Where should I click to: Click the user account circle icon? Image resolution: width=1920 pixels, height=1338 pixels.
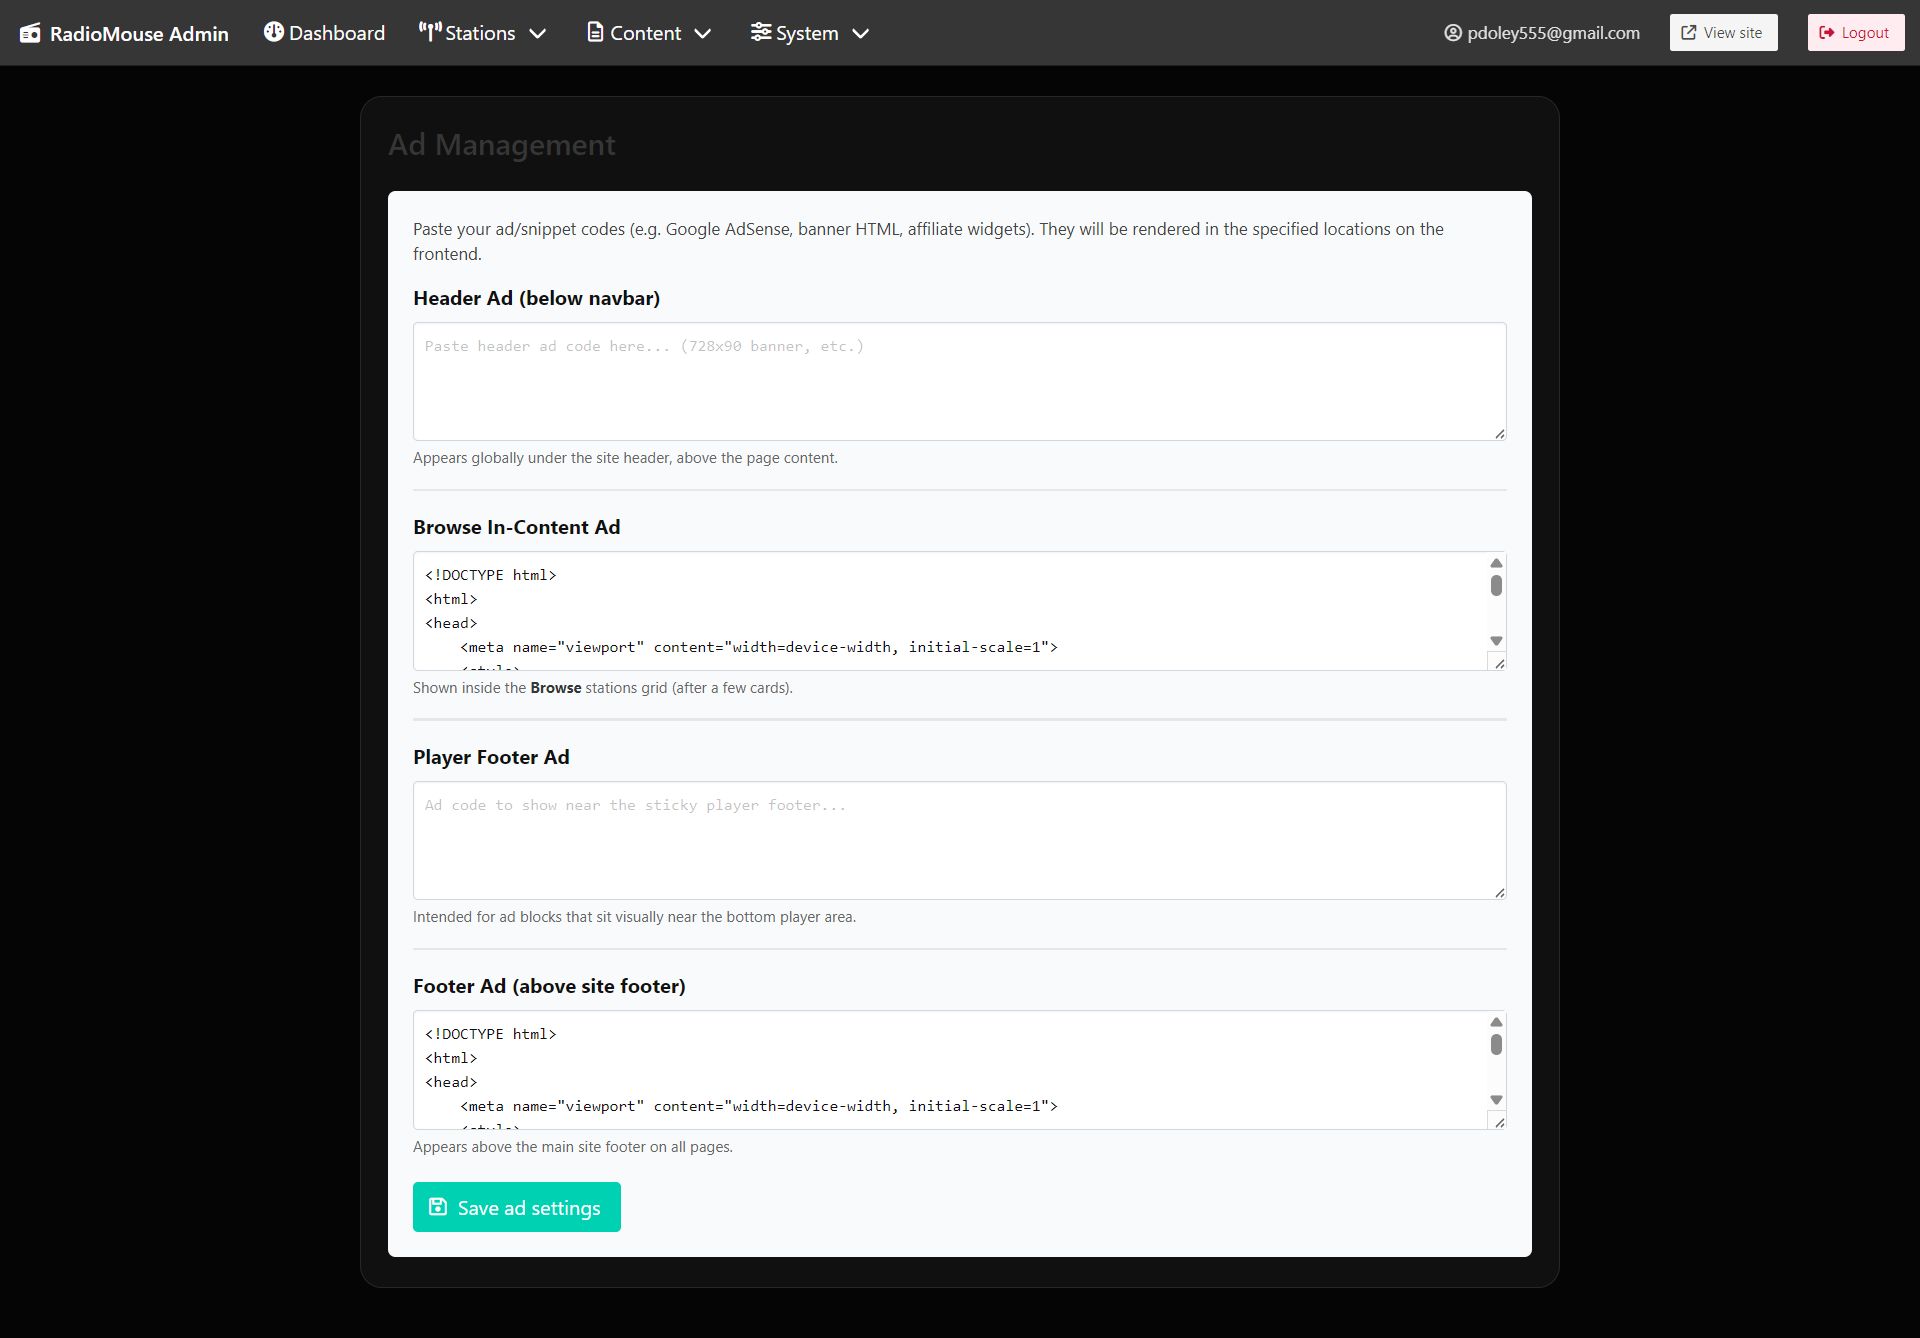pyautogui.click(x=1453, y=33)
